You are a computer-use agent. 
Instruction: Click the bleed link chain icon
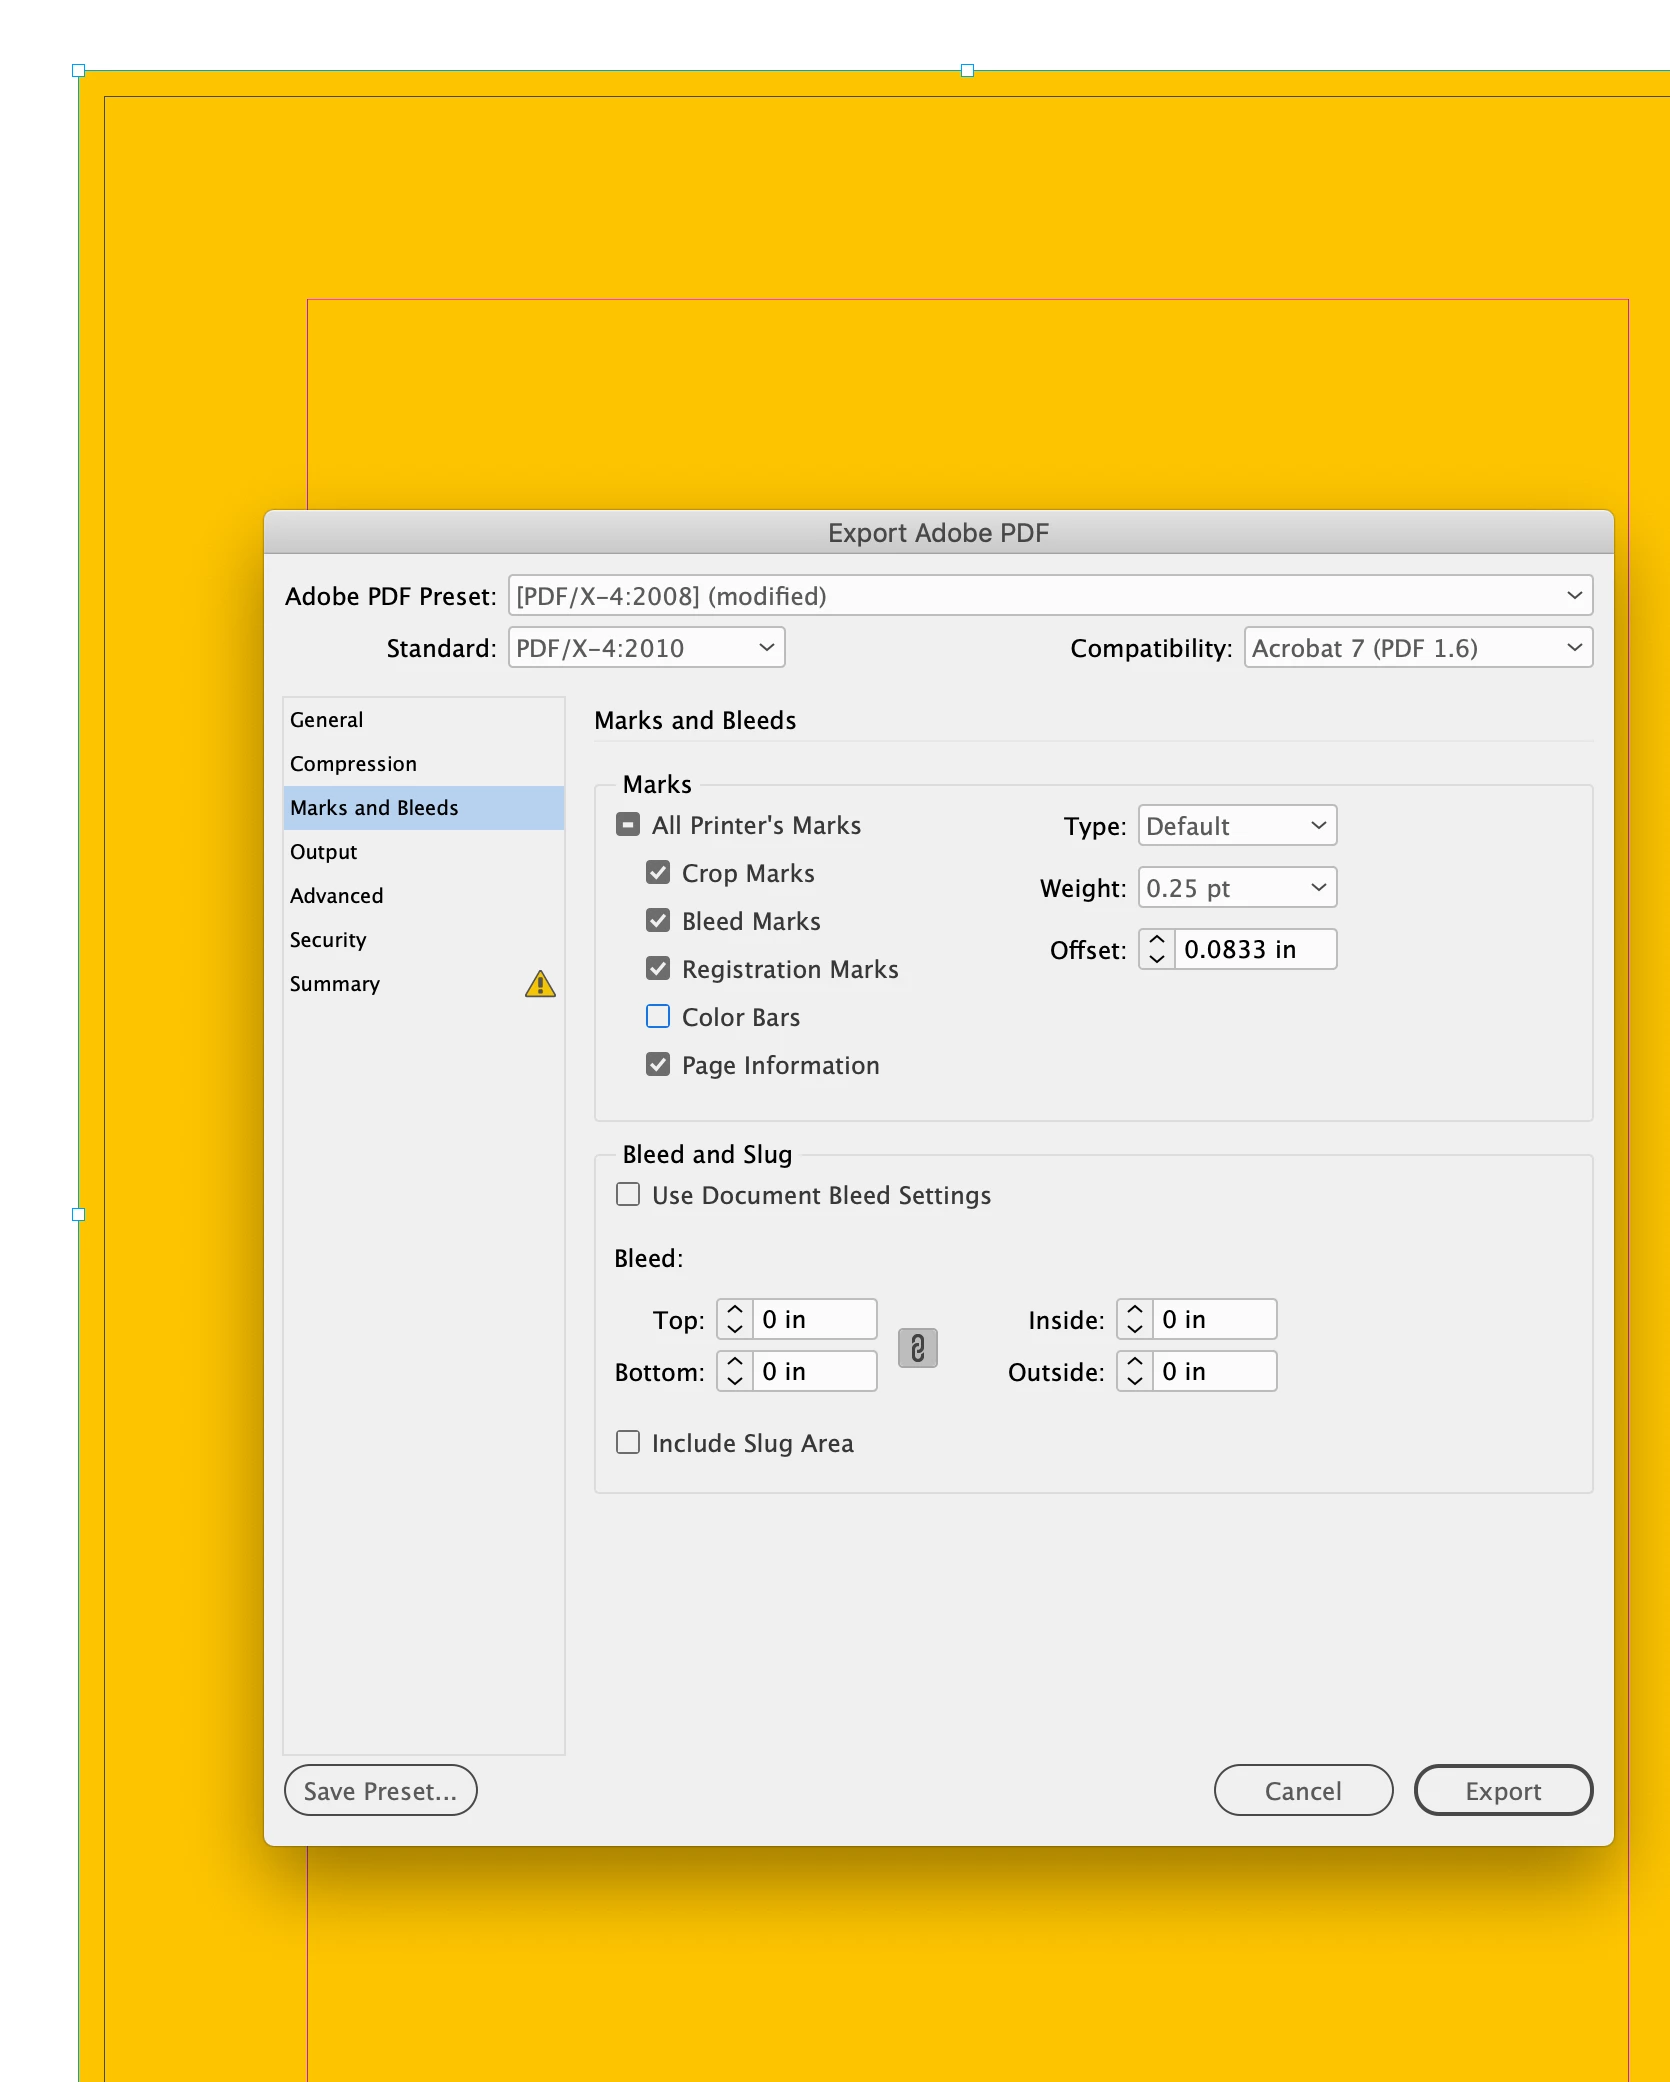tap(917, 1347)
